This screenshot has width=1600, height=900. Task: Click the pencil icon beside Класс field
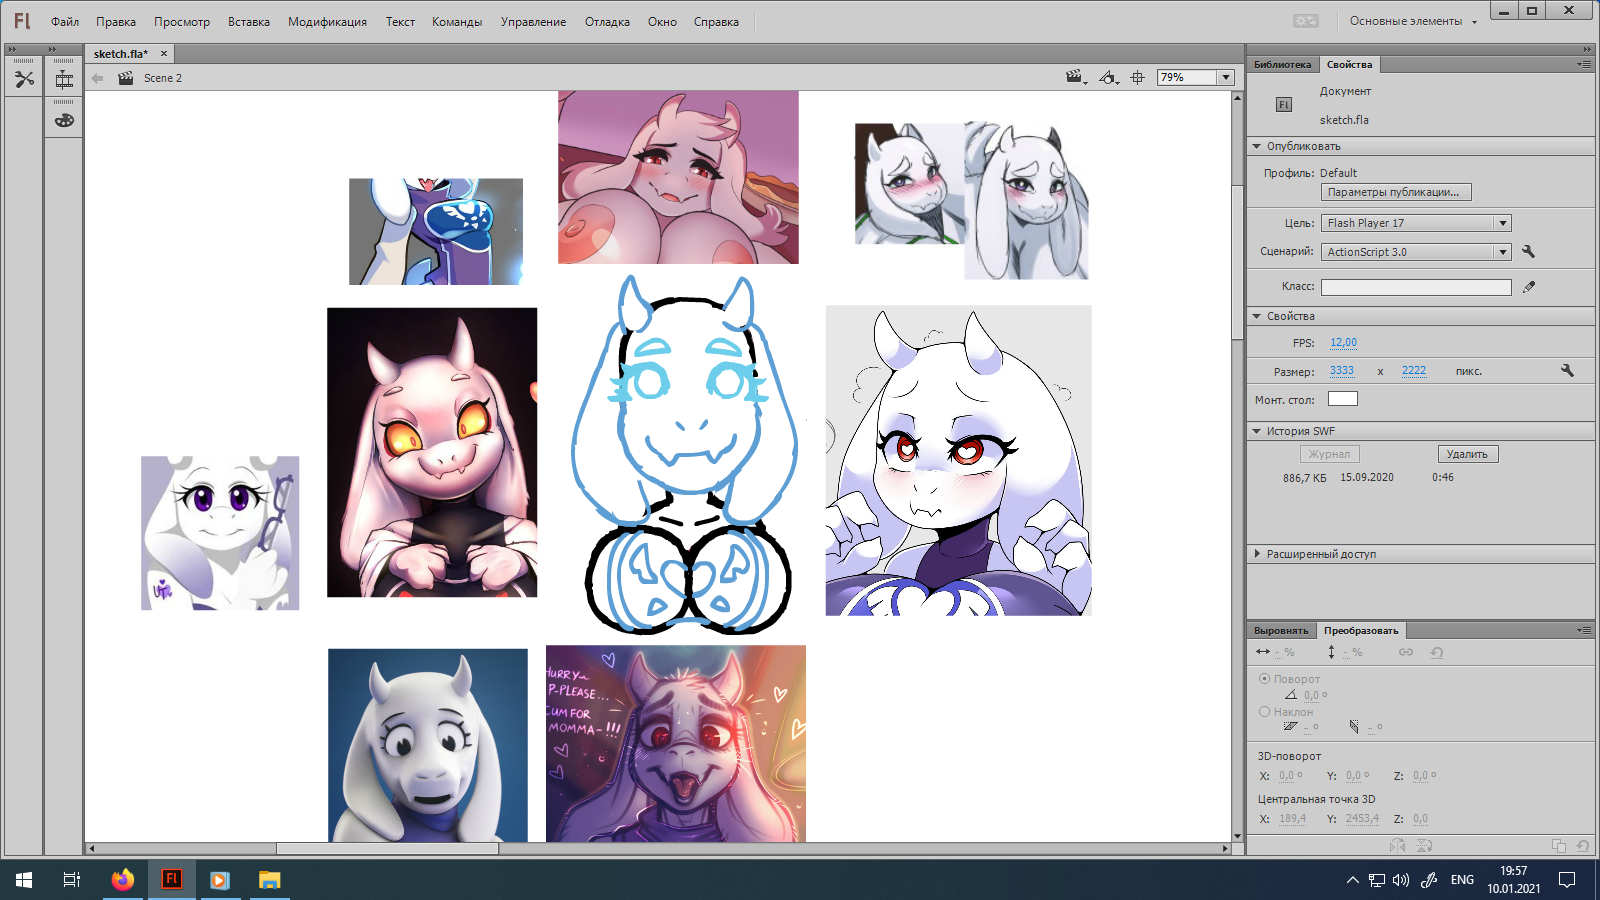[1529, 287]
